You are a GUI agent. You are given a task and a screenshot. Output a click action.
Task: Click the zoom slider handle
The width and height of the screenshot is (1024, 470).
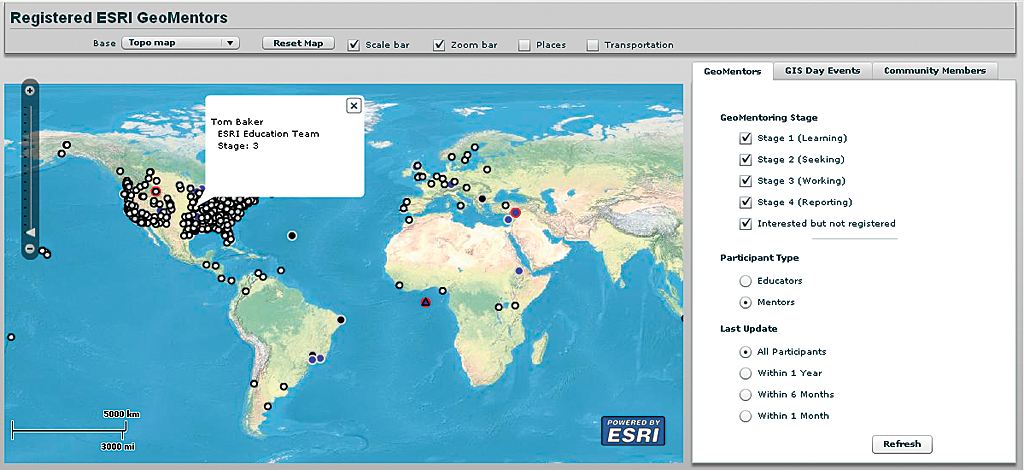(x=30, y=231)
